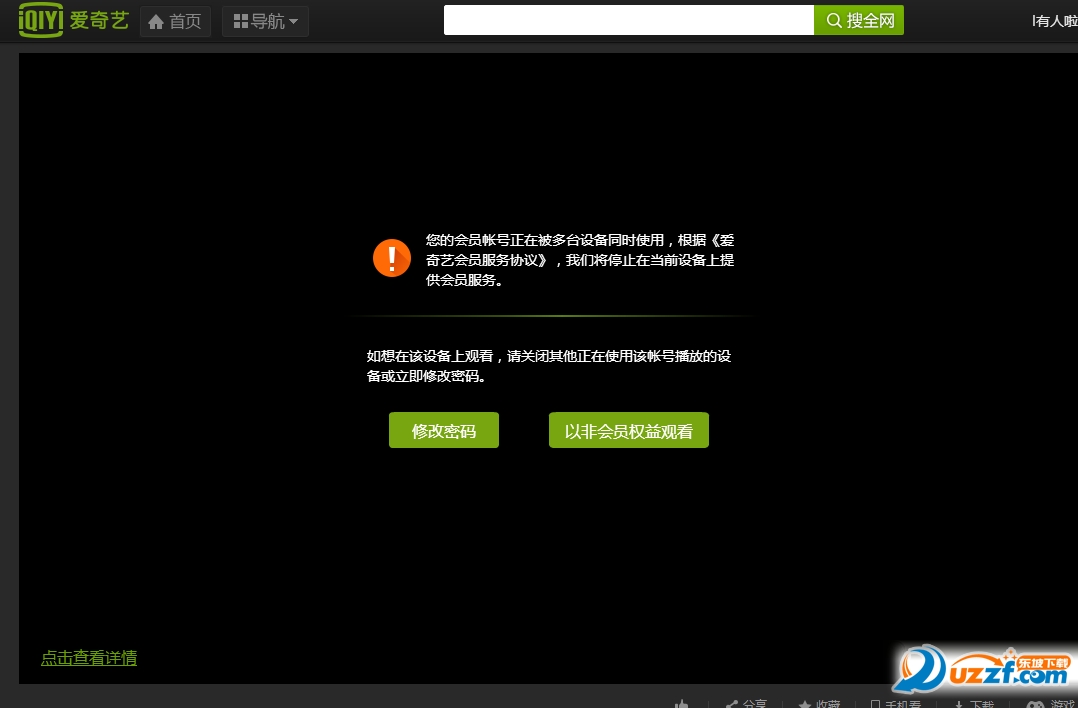Click inside the search input field
This screenshot has width=1078, height=708.
[x=628, y=20]
